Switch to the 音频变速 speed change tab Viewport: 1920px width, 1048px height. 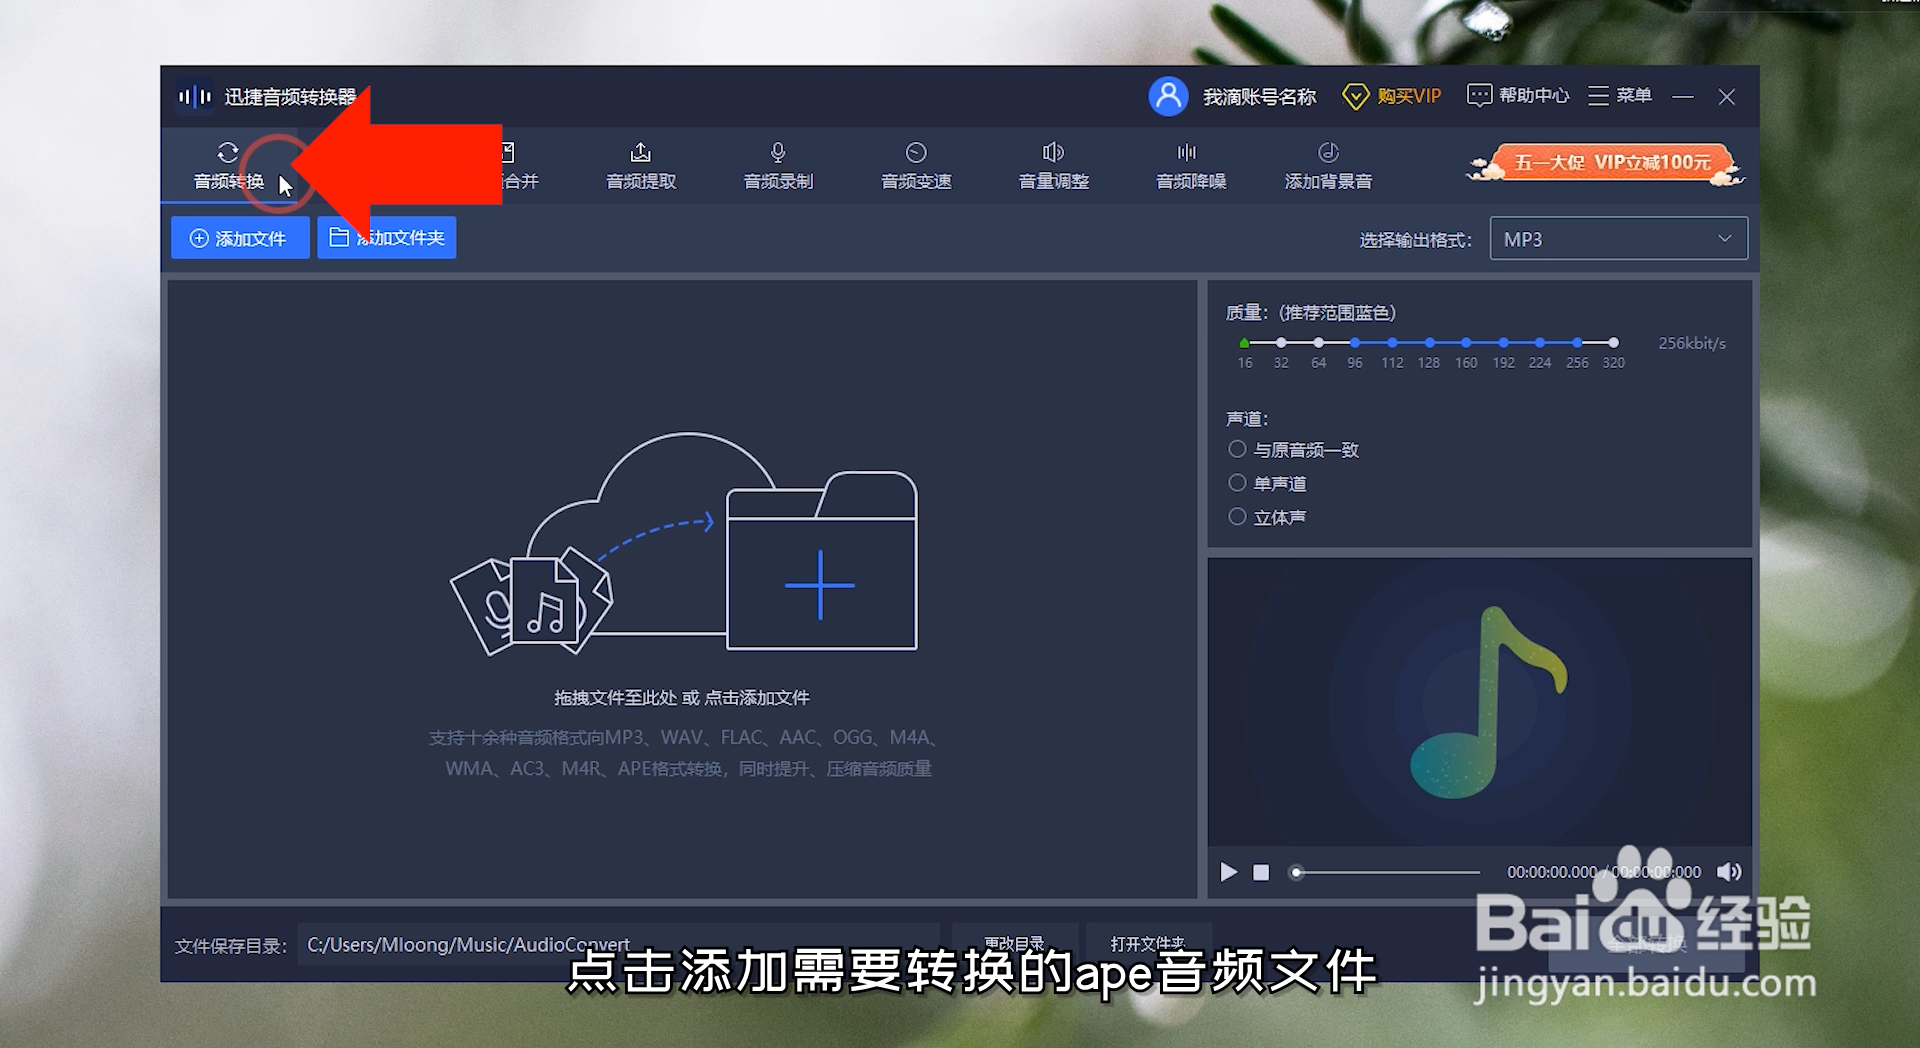pos(916,166)
